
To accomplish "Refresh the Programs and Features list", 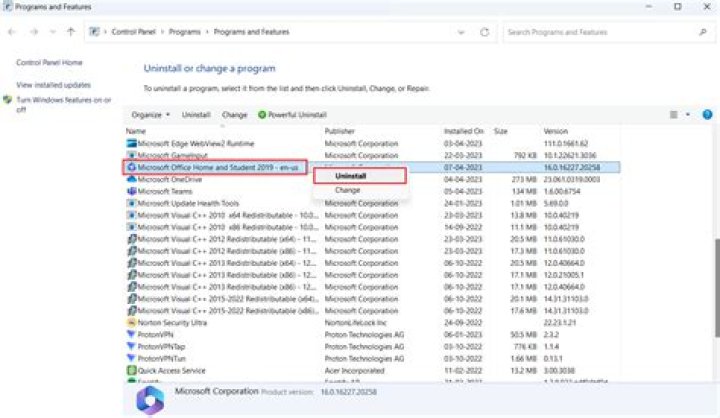I will pos(484,32).
